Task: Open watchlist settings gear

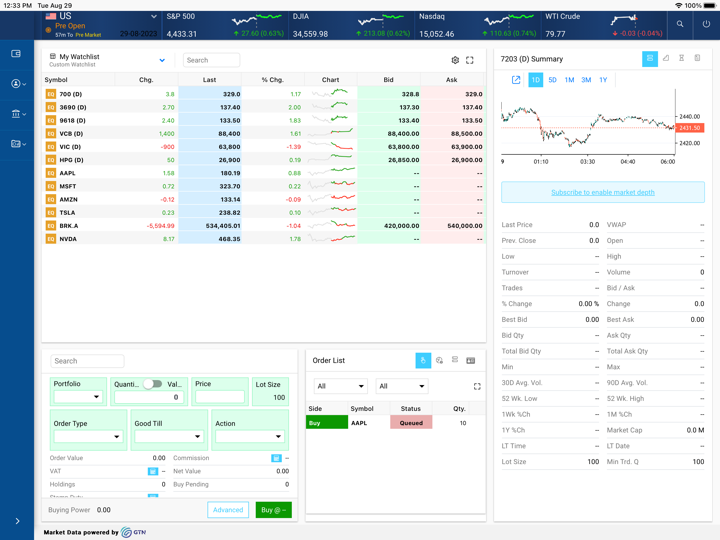Action: coord(455,60)
